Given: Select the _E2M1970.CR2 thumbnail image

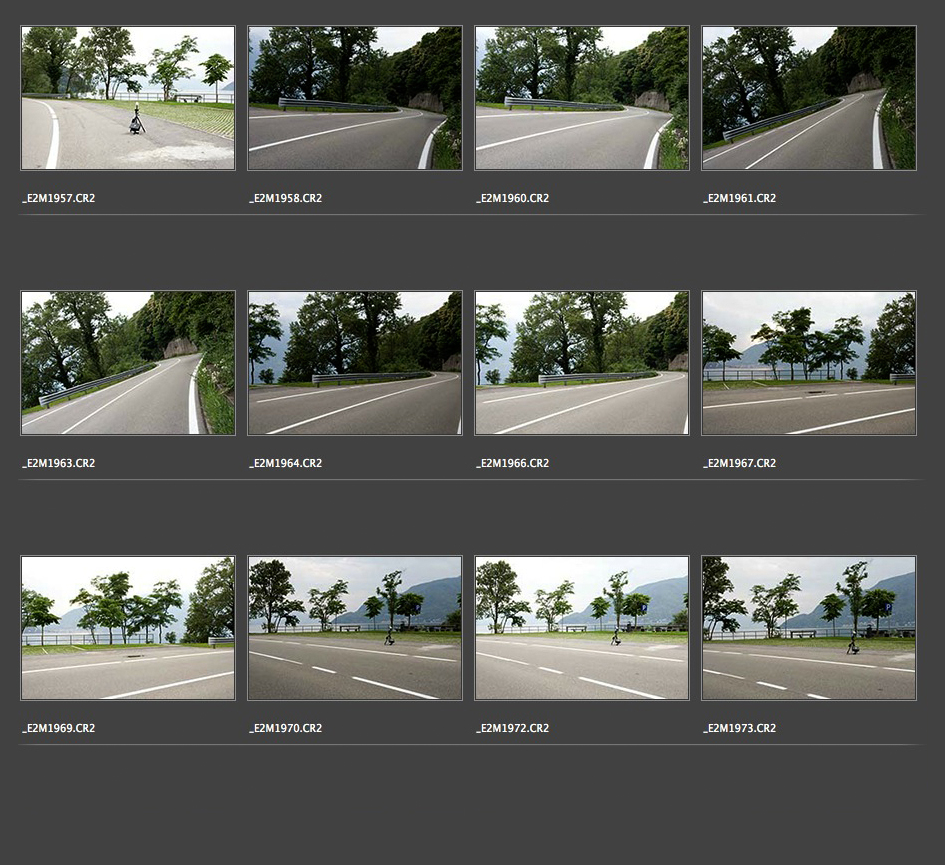Looking at the screenshot, I should (355, 628).
